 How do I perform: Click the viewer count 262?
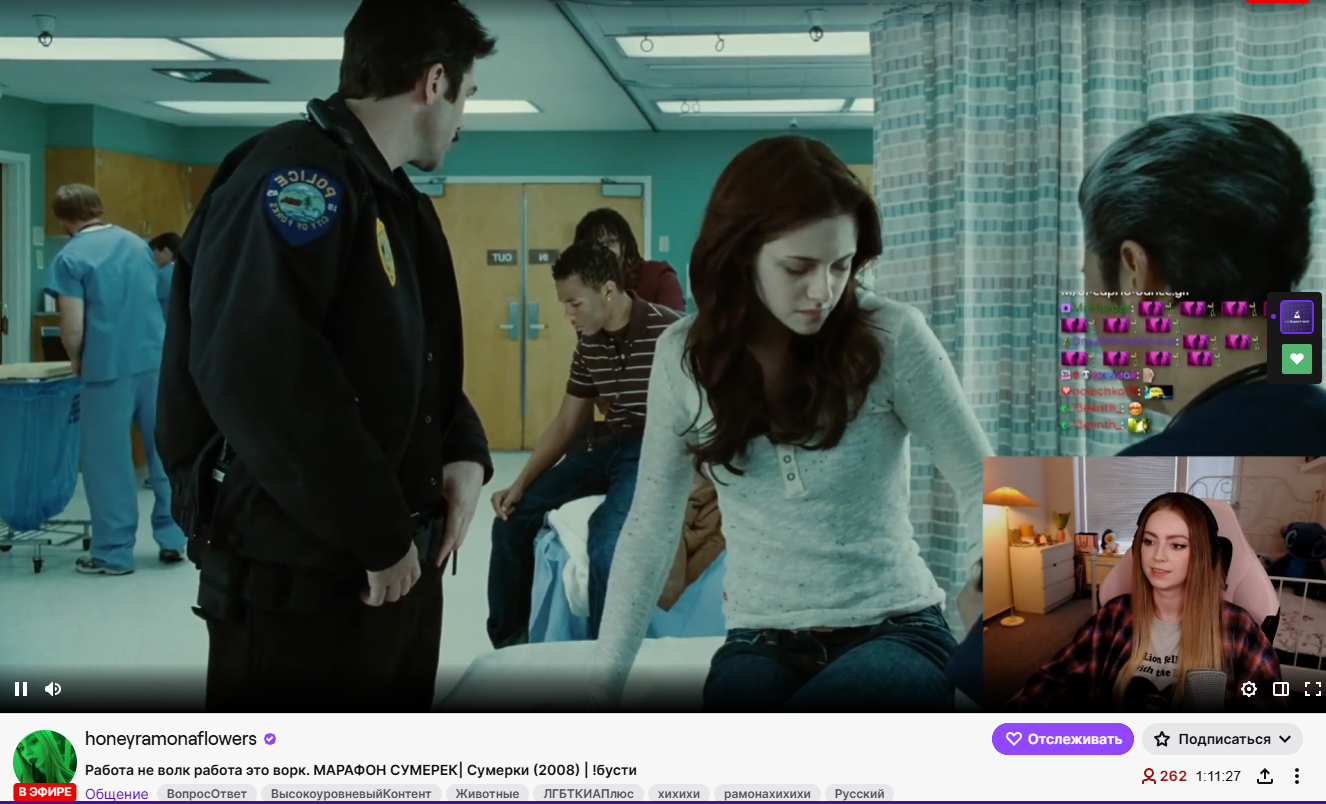point(1164,776)
